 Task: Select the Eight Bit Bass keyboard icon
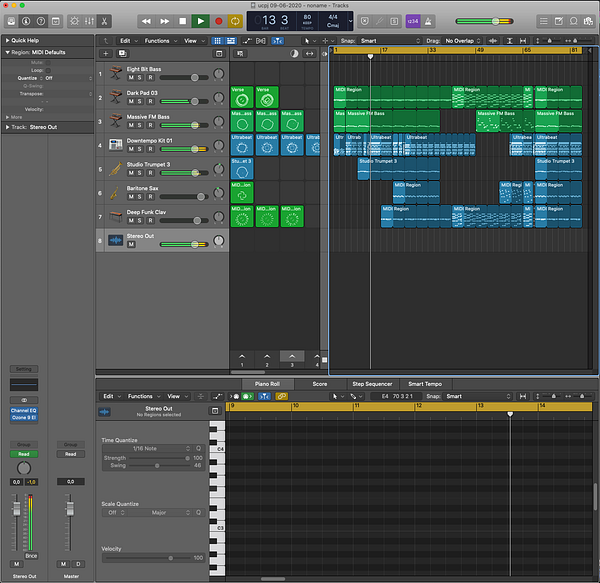[x=115, y=74]
